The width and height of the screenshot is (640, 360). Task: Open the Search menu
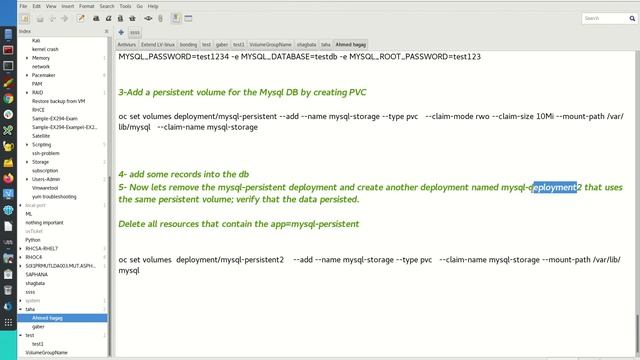click(107, 6)
